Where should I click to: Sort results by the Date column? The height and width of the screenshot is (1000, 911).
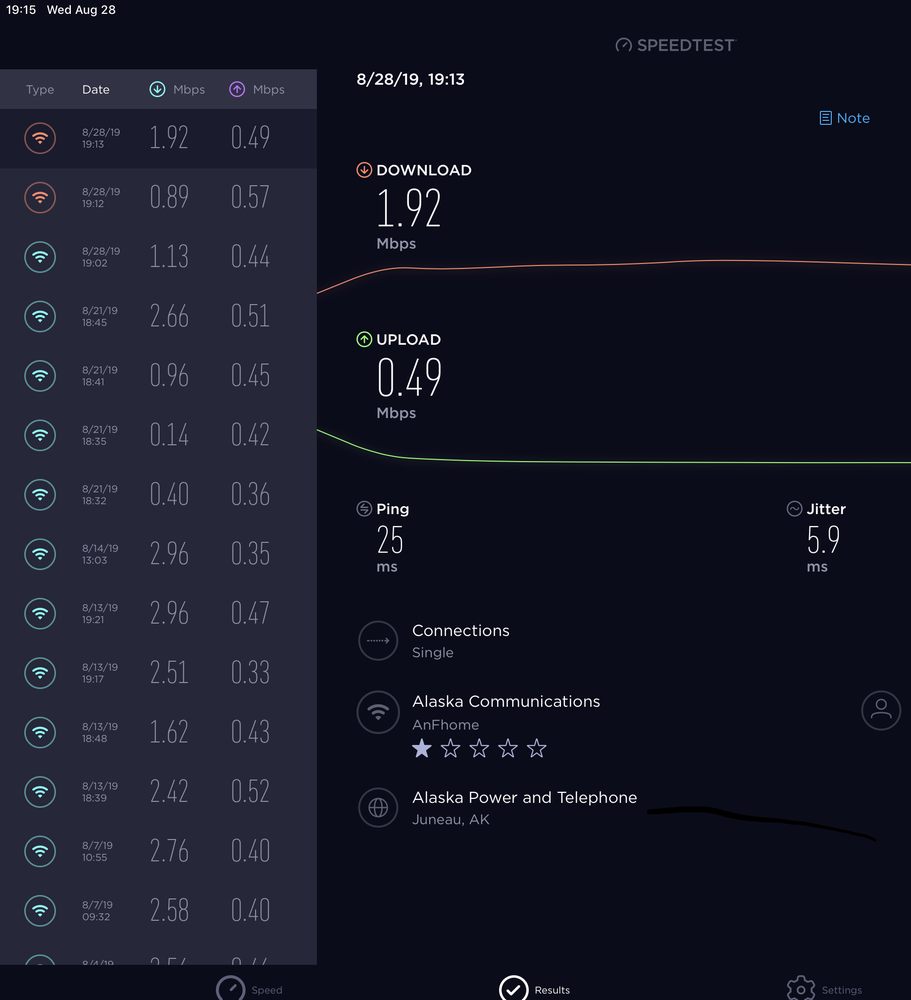96,89
